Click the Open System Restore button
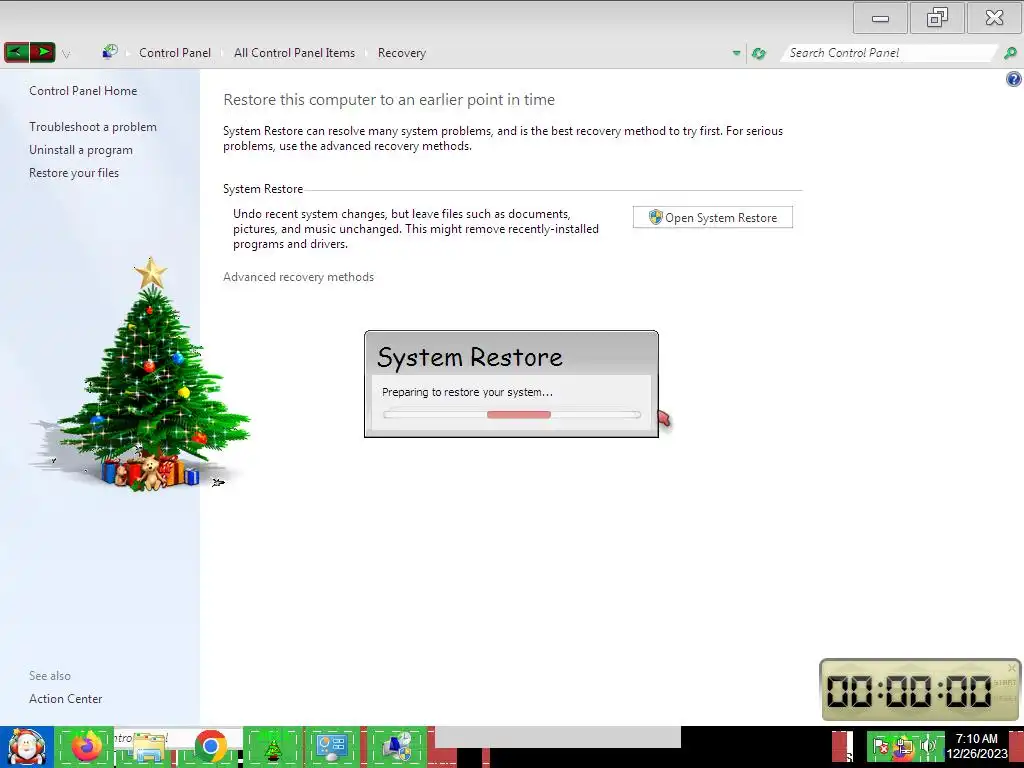The image size is (1024, 768). (712, 217)
